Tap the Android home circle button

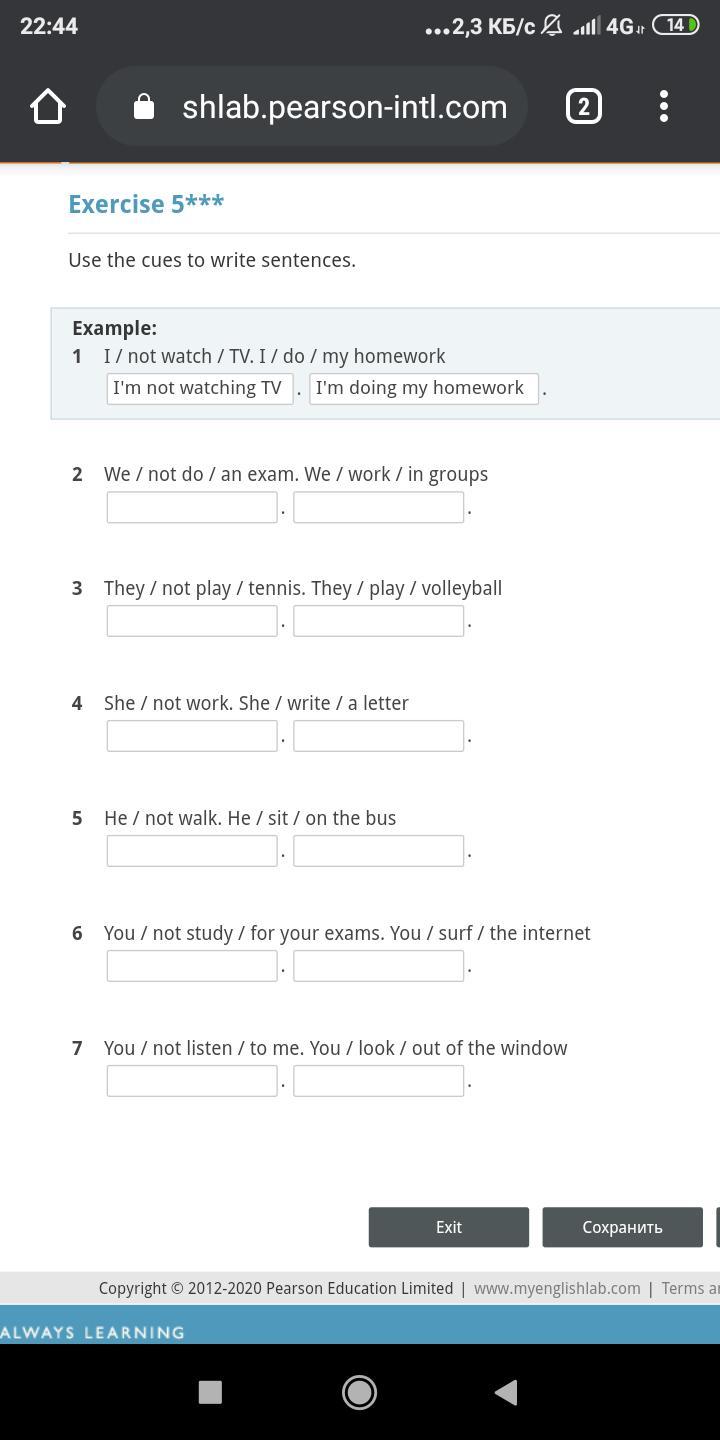click(x=359, y=1392)
